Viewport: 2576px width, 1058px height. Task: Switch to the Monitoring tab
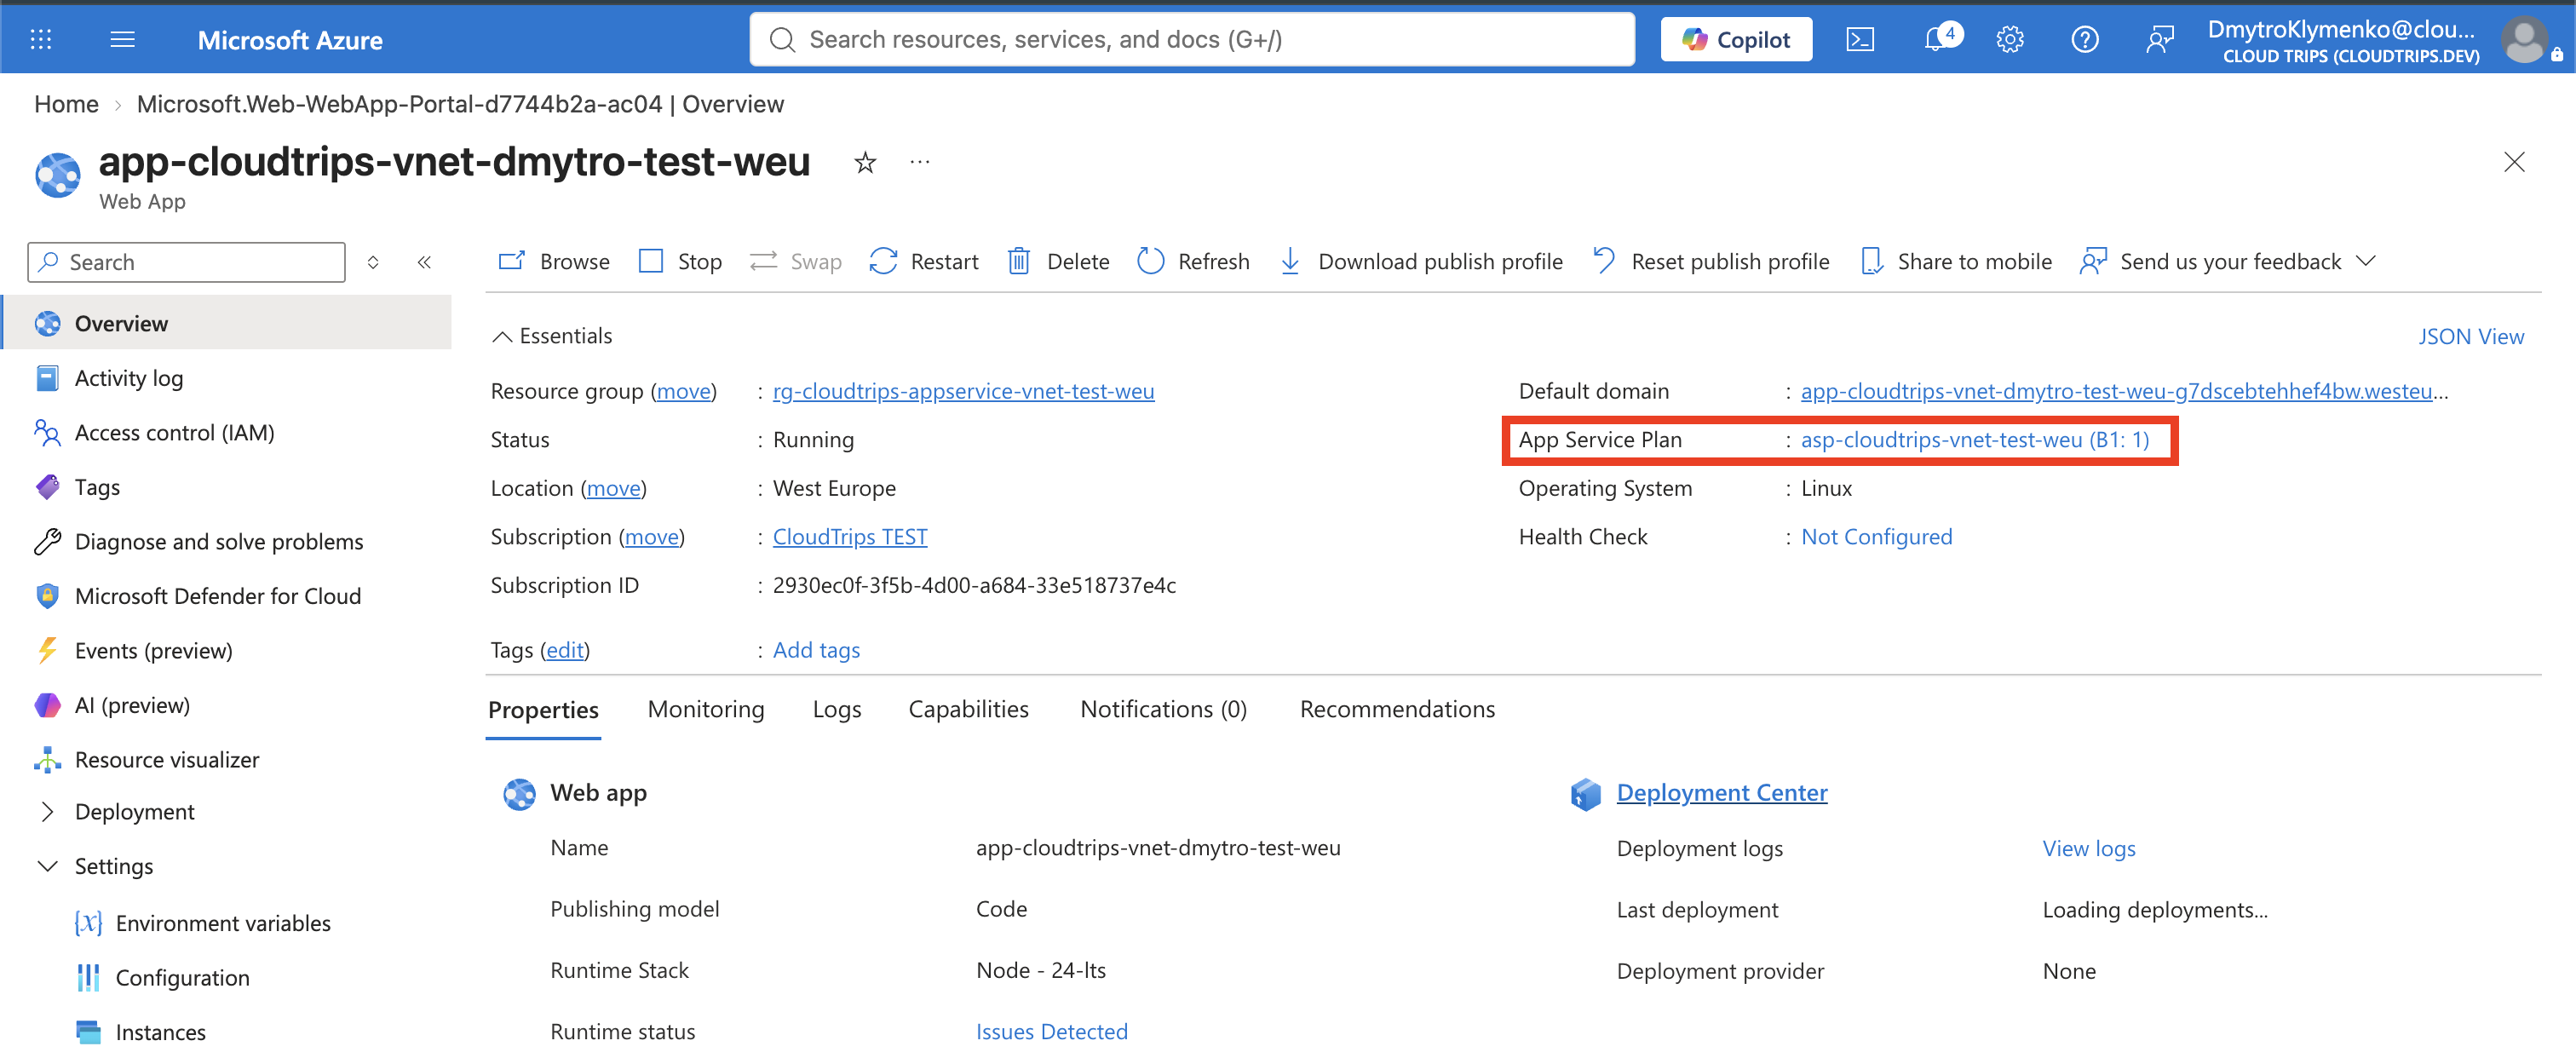coord(706,709)
